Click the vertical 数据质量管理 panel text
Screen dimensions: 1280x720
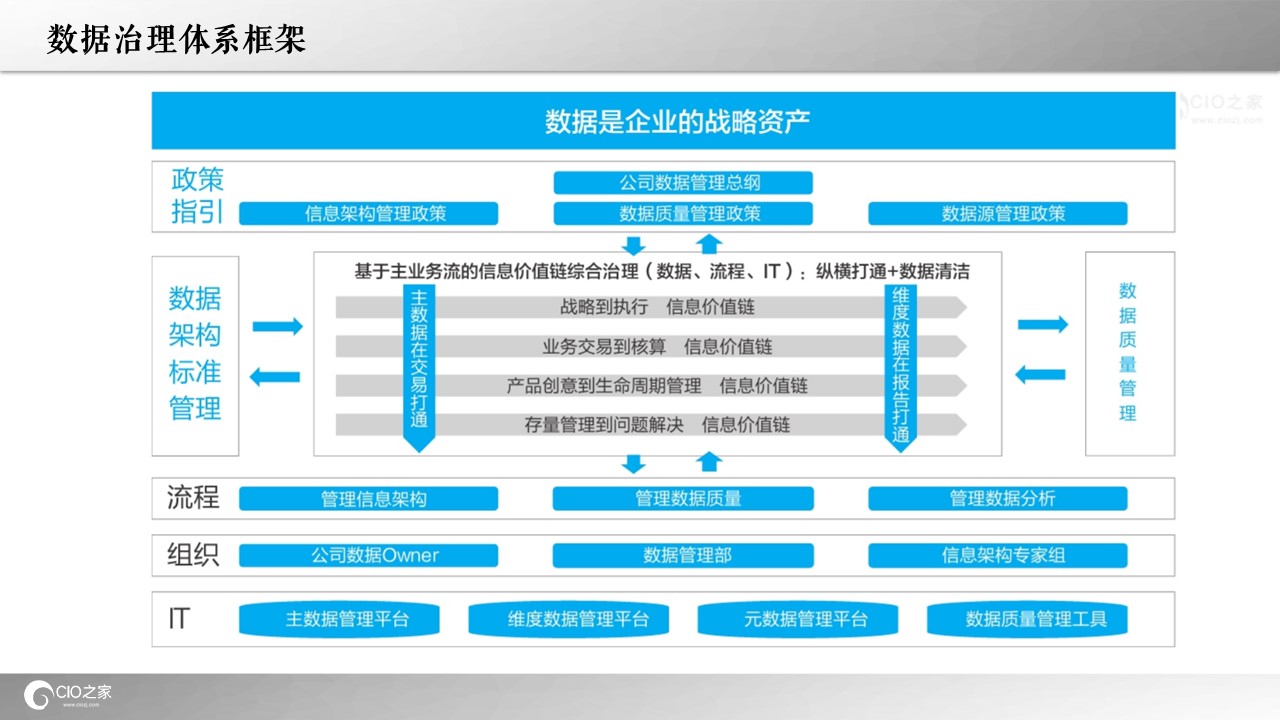pos(1128,352)
